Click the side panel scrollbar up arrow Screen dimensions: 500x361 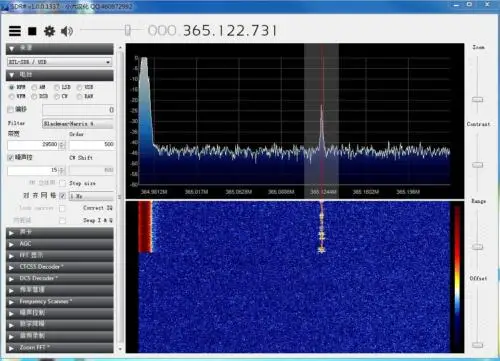(120, 48)
